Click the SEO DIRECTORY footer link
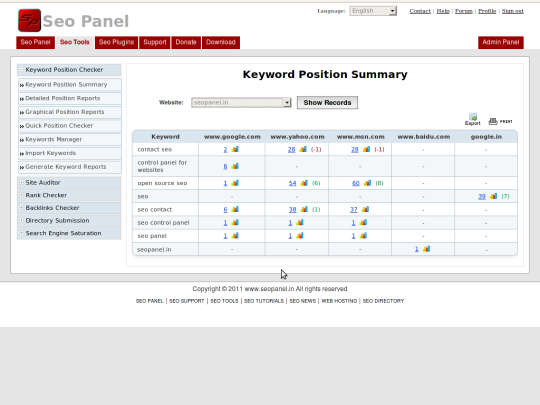 [x=383, y=301]
